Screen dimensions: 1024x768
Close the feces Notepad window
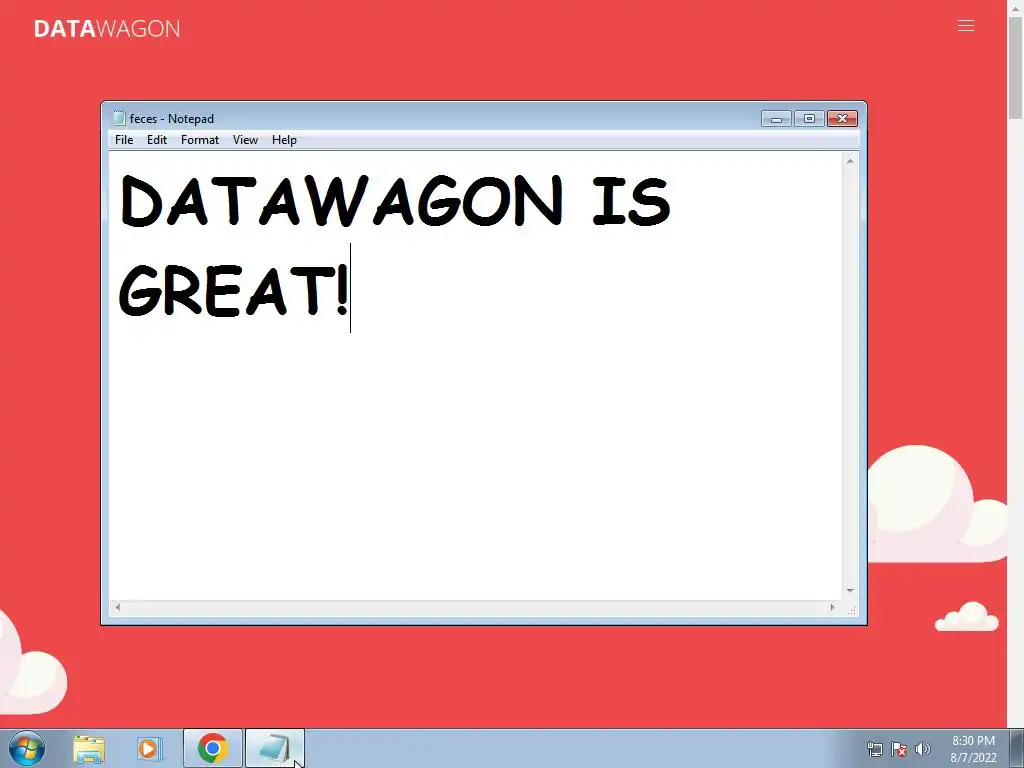click(x=842, y=119)
